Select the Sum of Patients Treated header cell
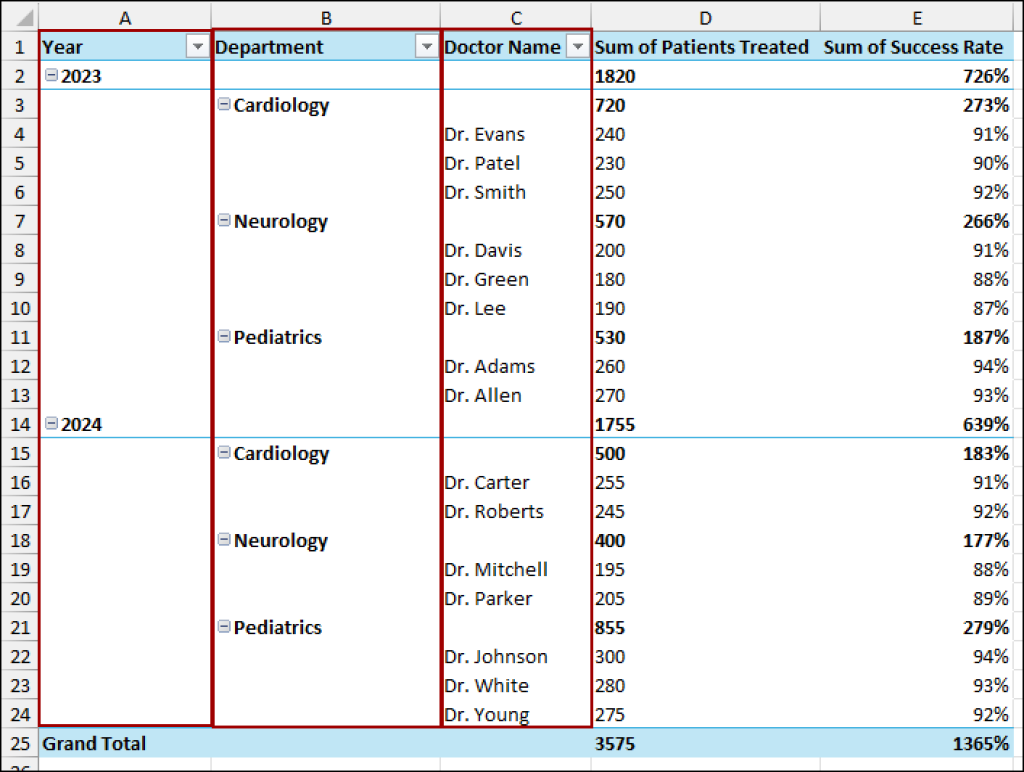 (701, 46)
